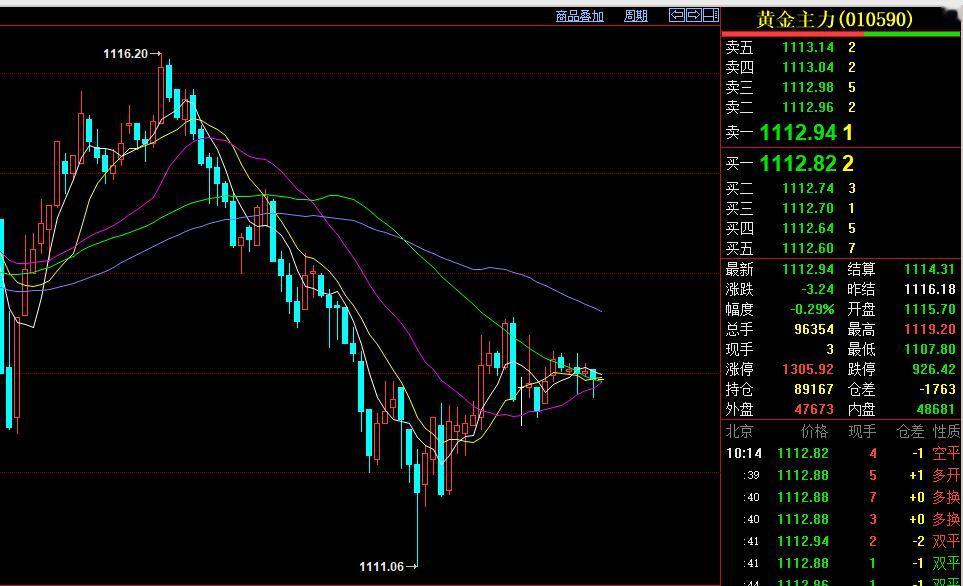This screenshot has width=963, height=586.
Task: Click the 跌停 limit-down value 926.42
Action: tap(934, 369)
